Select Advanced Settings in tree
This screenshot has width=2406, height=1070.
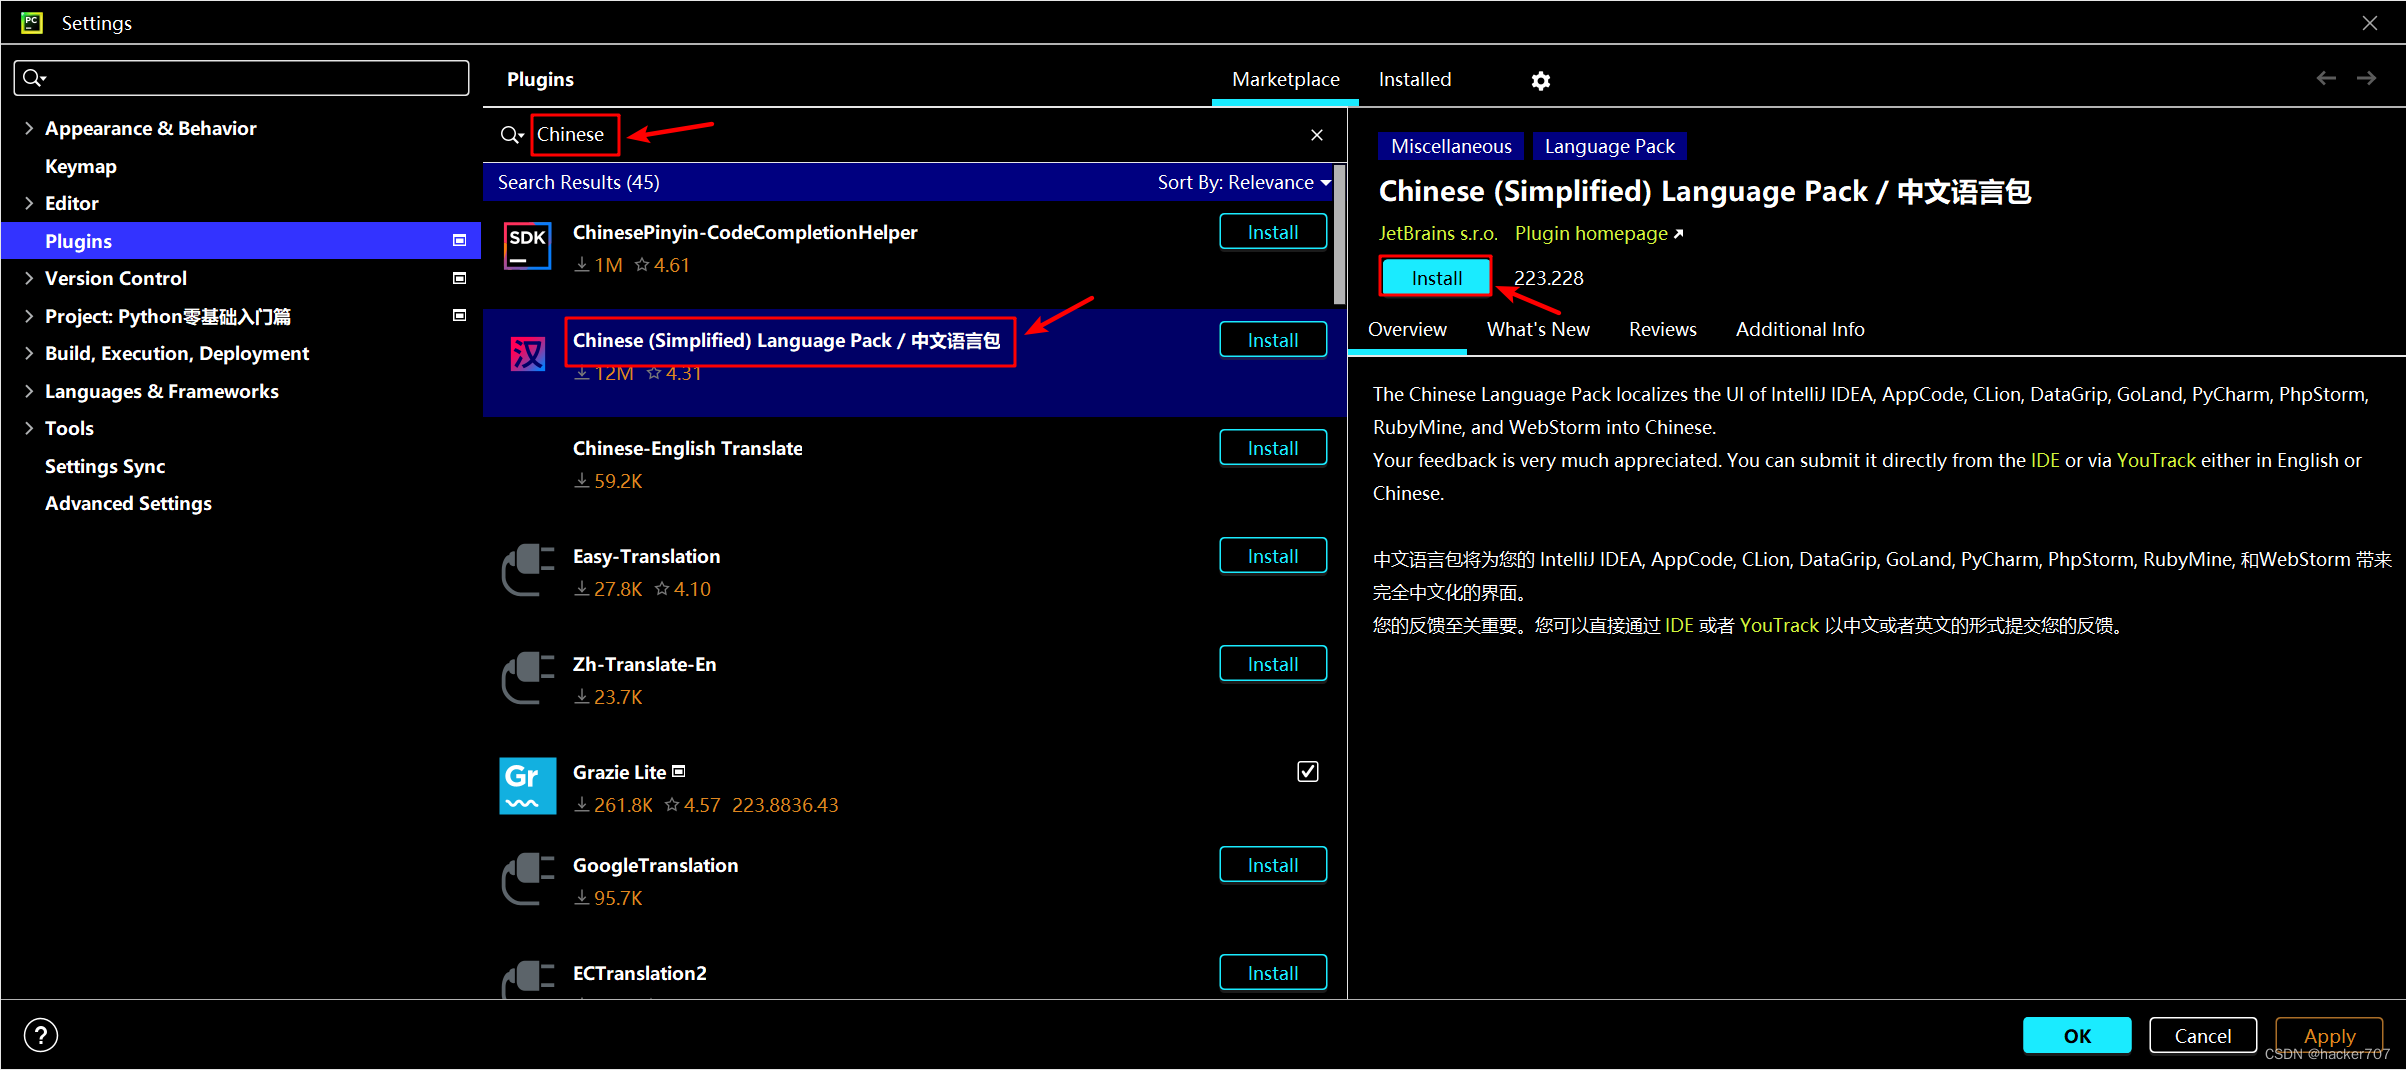[128, 503]
